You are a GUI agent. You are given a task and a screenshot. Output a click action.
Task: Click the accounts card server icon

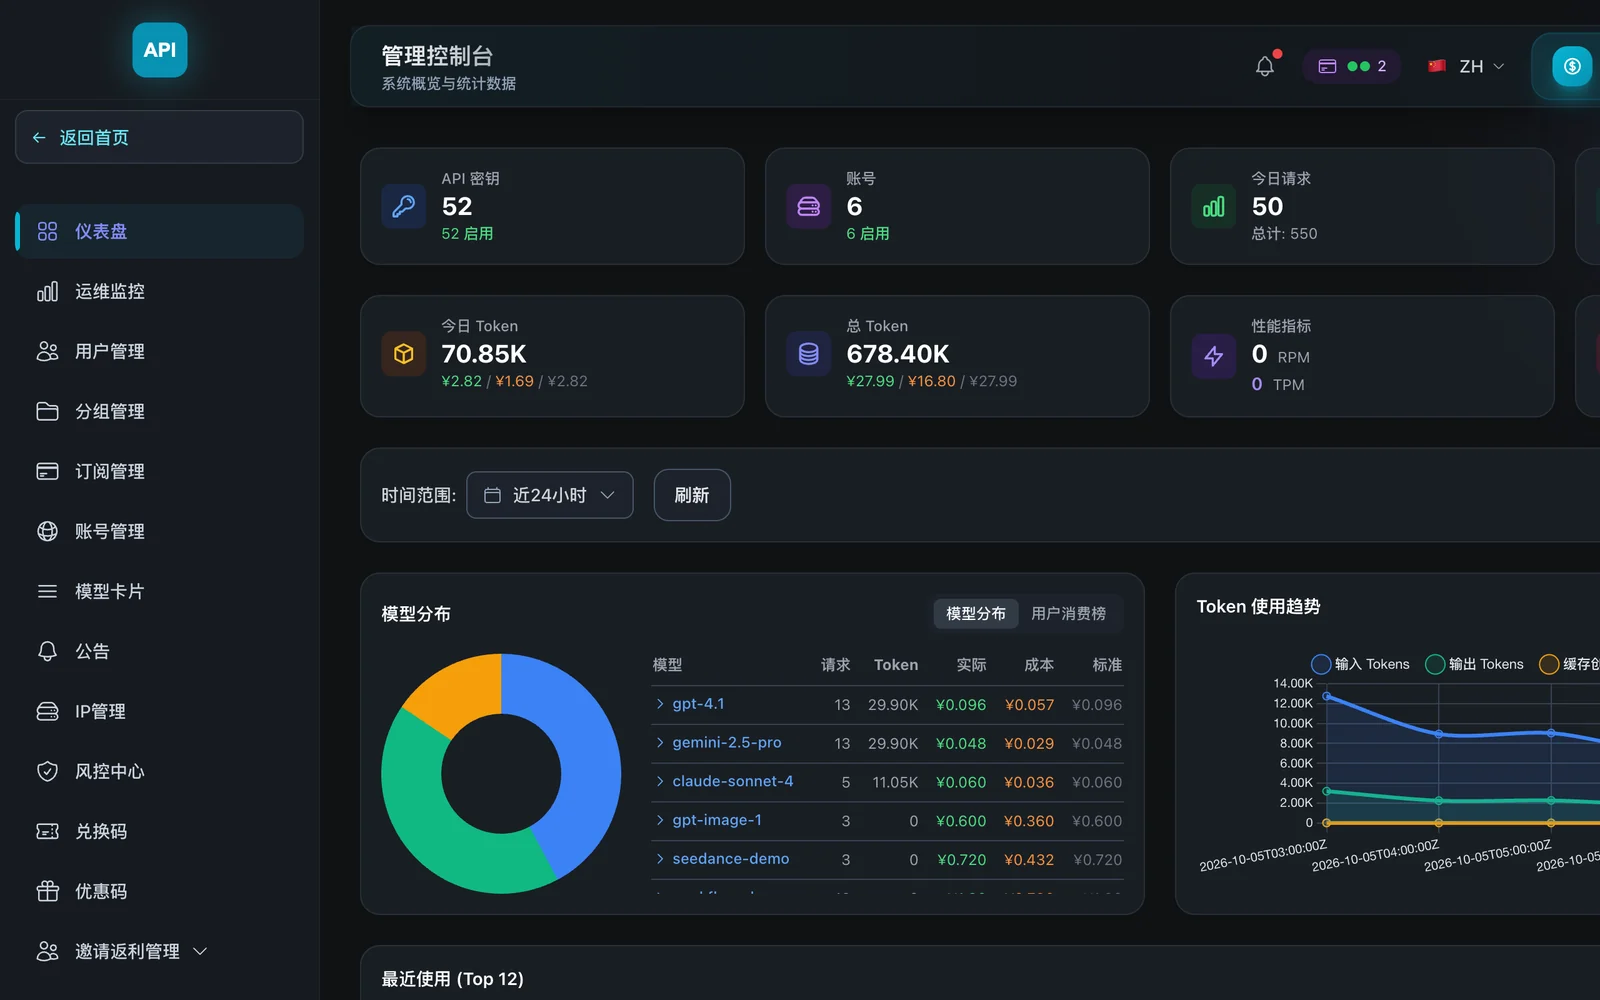[809, 206]
